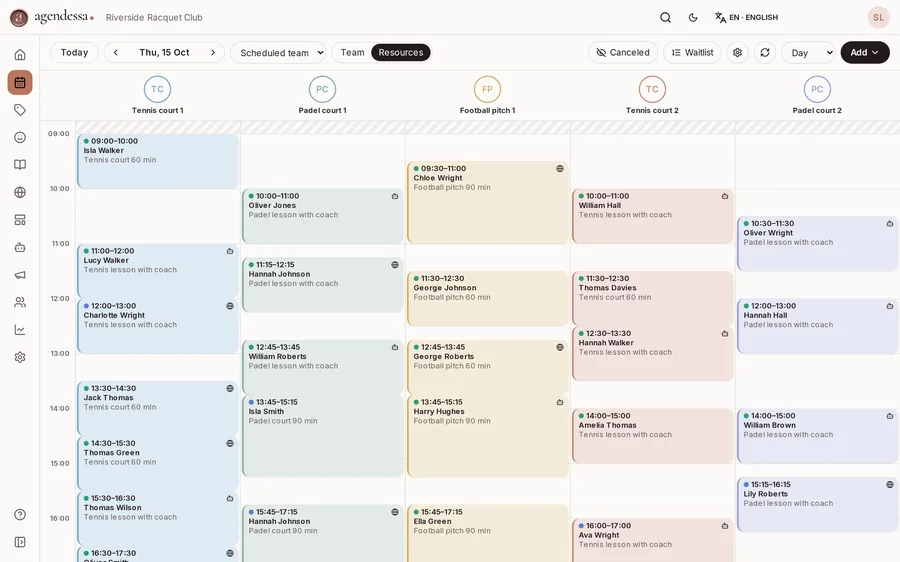Viewport: 900px width, 562px height.
Task: Select the Tennis court 1 resource avatar
Action: coord(157,89)
